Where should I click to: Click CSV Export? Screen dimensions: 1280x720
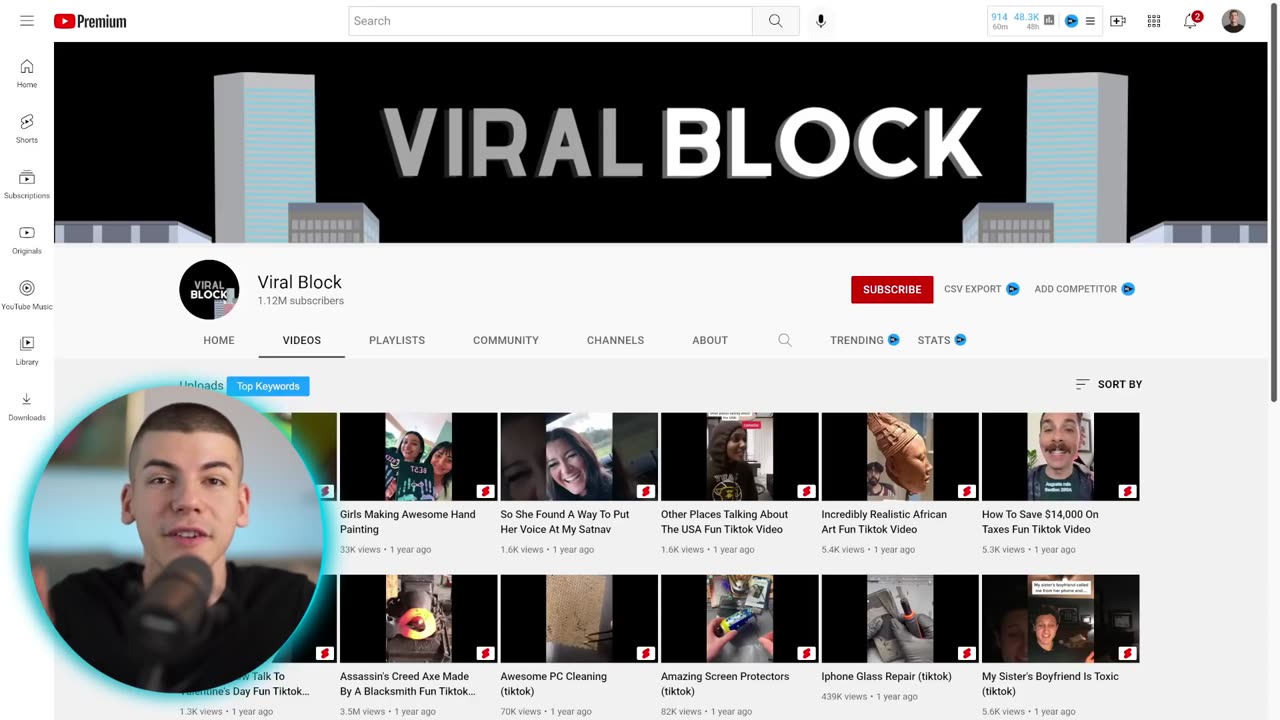972,289
